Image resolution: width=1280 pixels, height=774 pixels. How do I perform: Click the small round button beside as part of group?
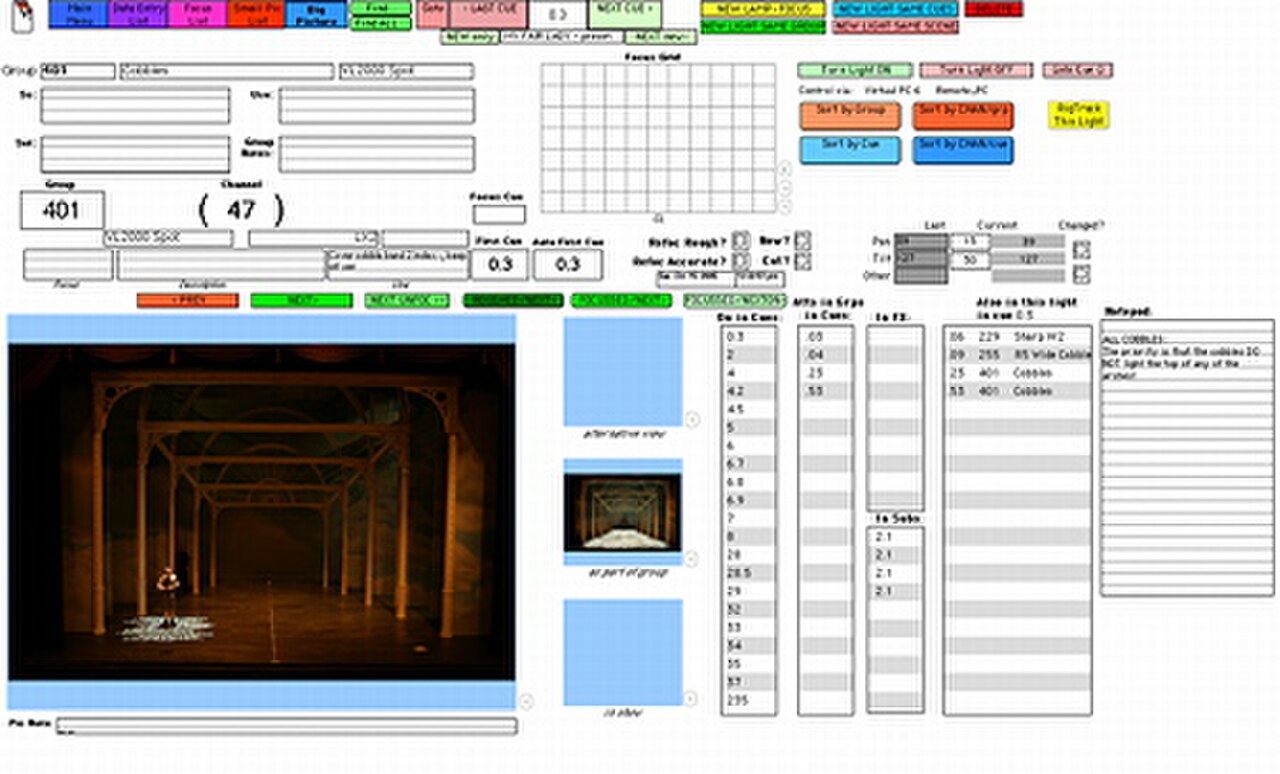pyautogui.click(x=689, y=559)
